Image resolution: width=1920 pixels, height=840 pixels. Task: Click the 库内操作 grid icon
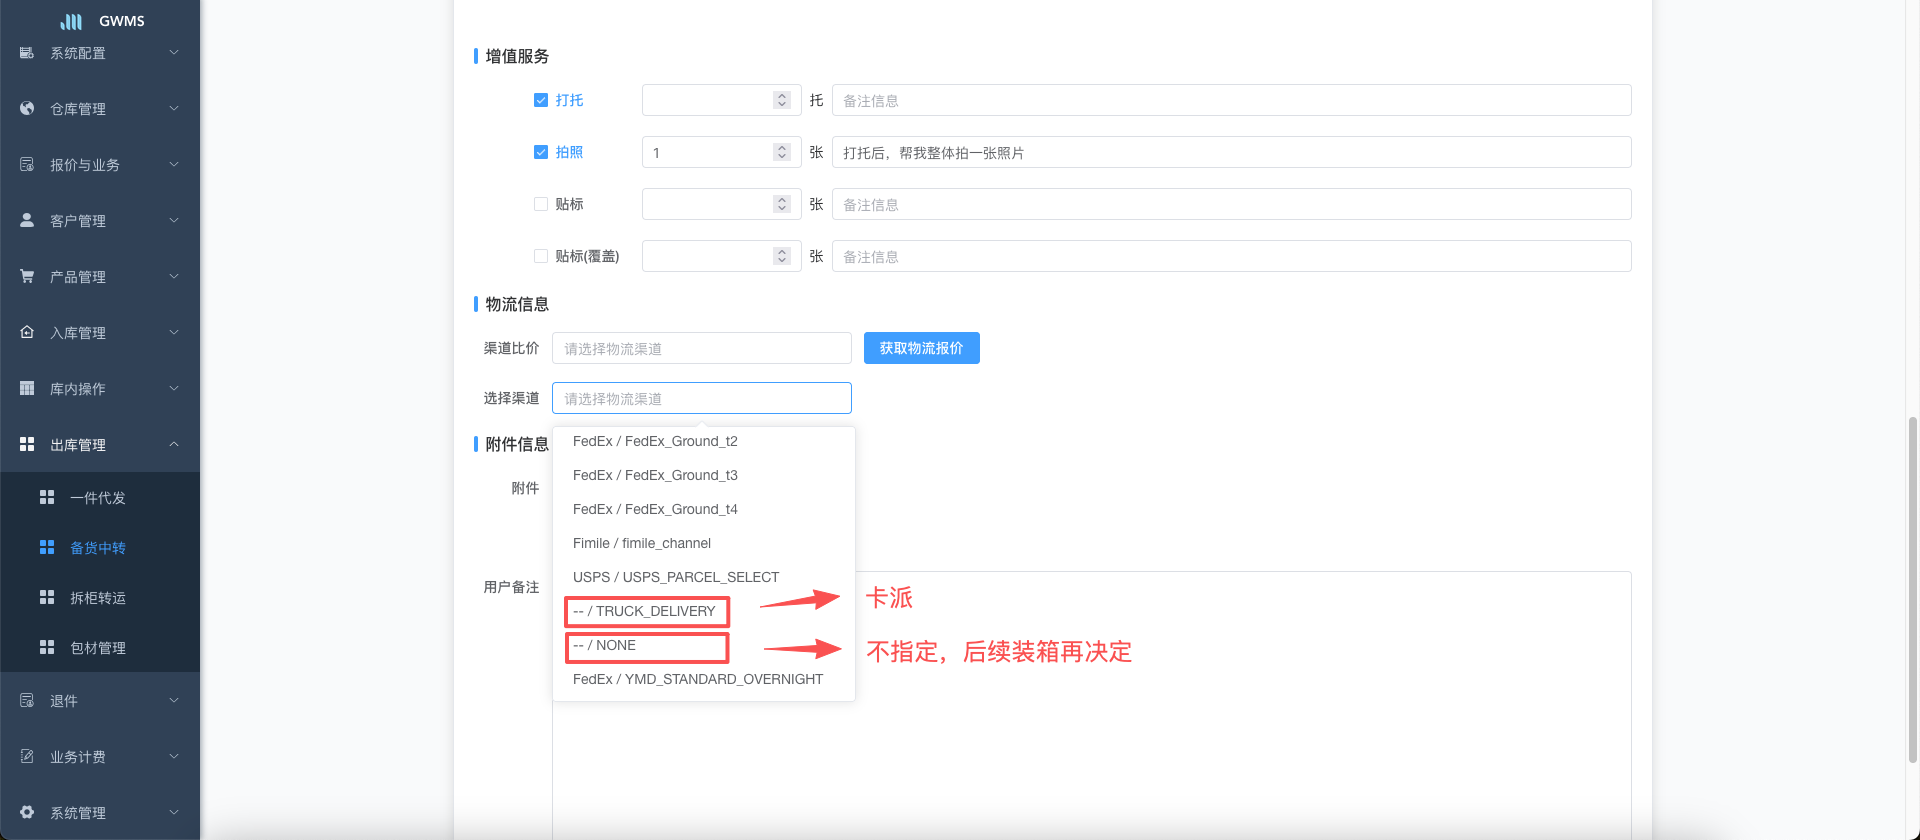[x=27, y=388]
